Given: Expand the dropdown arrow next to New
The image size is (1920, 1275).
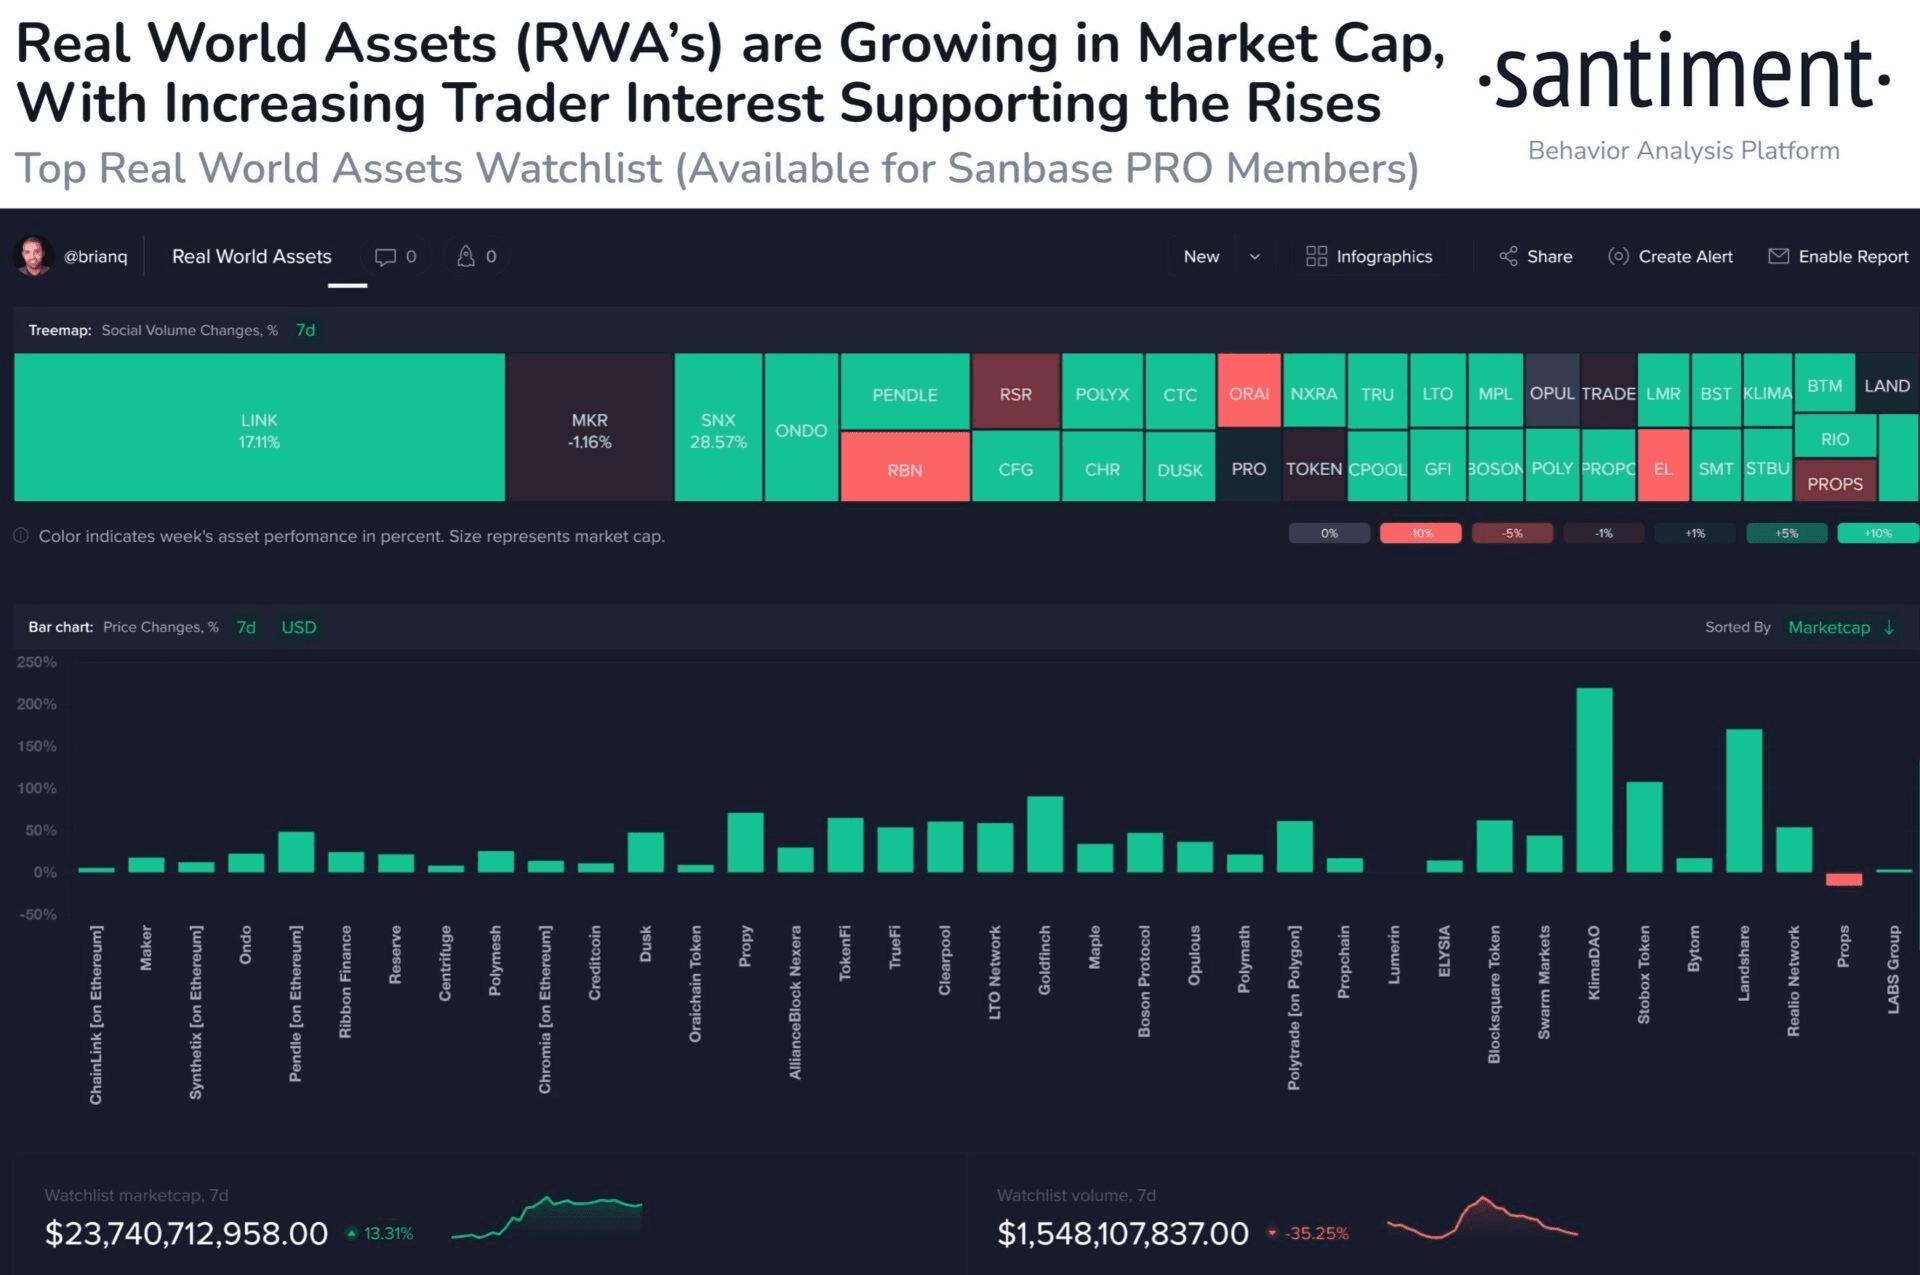Looking at the screenshot, I should click(x=1254, y=257).
